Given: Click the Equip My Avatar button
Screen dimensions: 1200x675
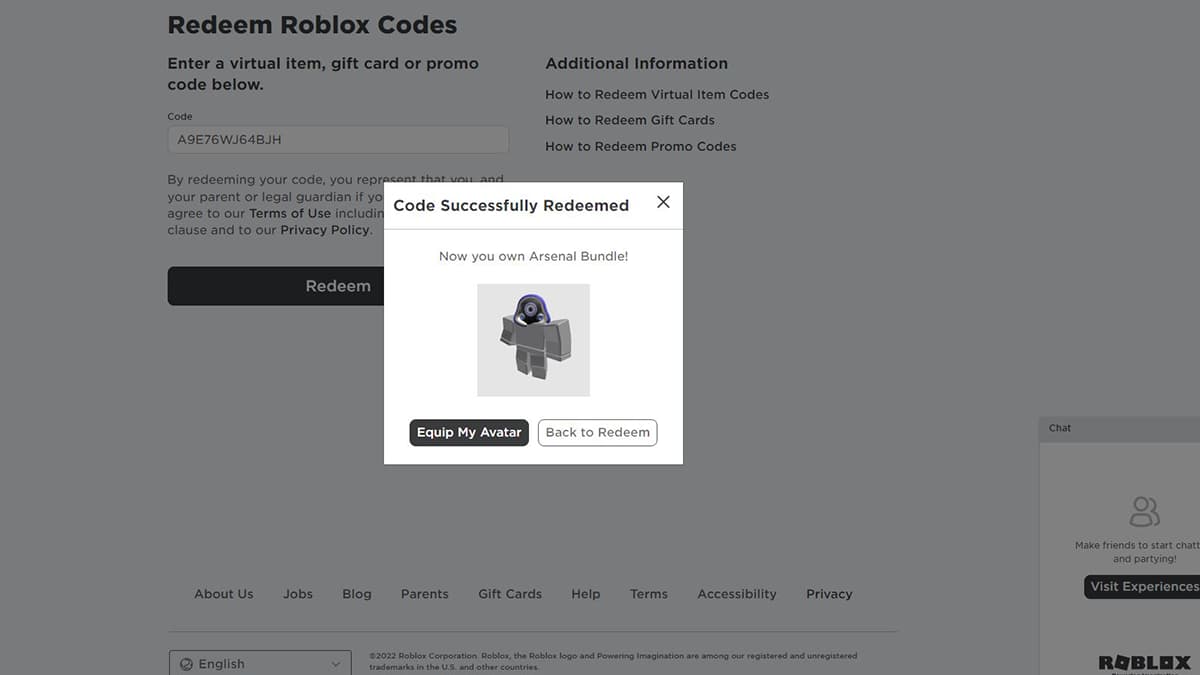Looking at the screenshot, I should 469,432.
